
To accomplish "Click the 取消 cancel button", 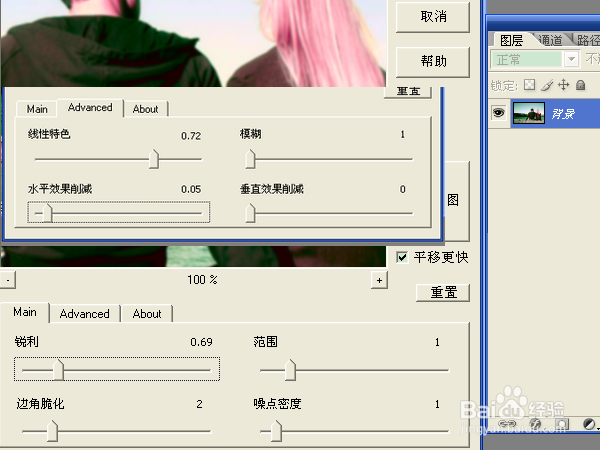I will (433, 17).
